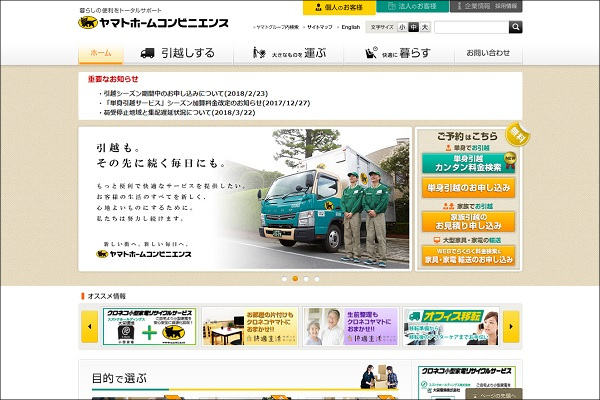Click the 単身引越のお申し込み button
This screenshot has width=600, height=400.
(x=468, y=188)
